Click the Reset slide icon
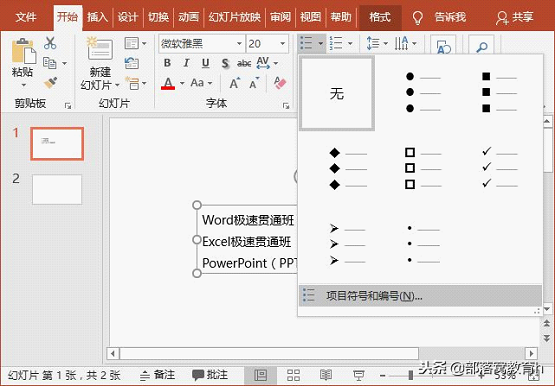555x386 pixels. (x=132, y=63)
